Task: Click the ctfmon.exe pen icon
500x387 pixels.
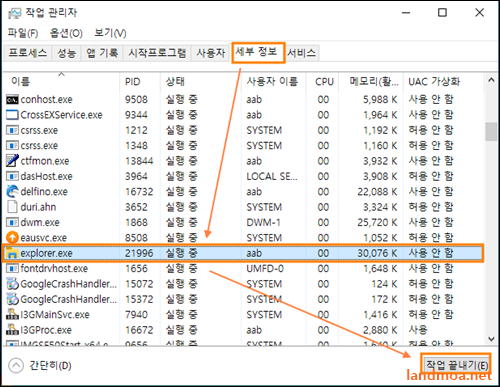Action: click(12, 161)
